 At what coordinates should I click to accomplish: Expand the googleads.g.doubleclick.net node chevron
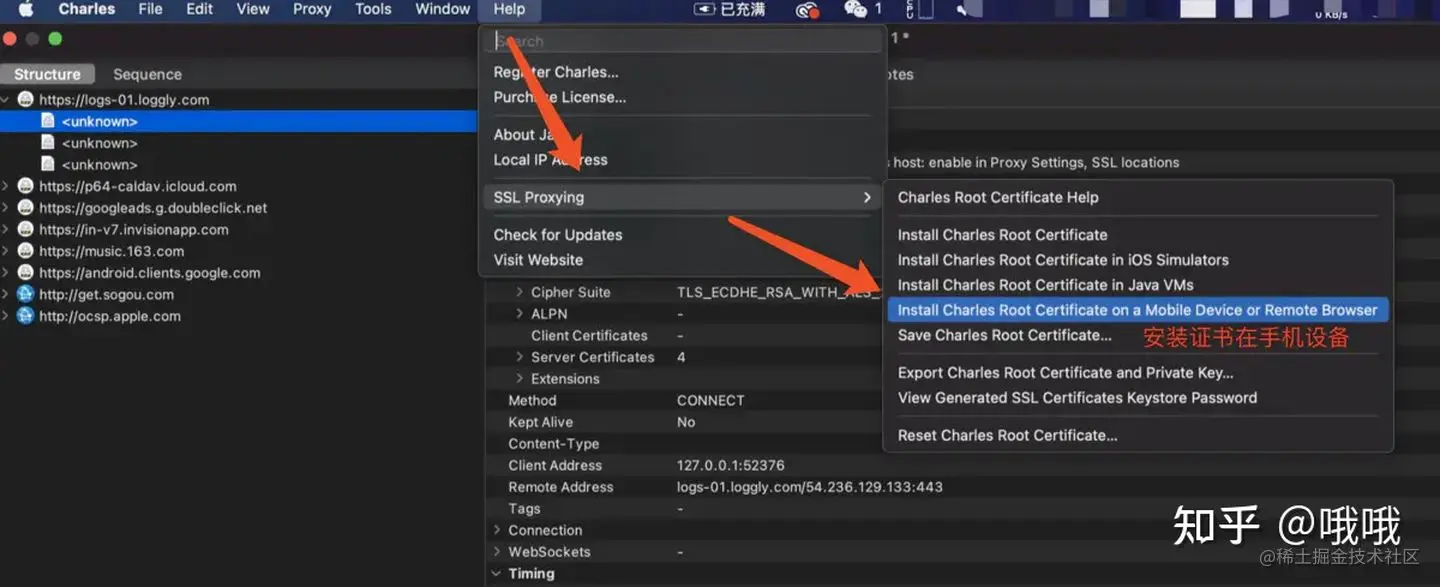(6, 208)
